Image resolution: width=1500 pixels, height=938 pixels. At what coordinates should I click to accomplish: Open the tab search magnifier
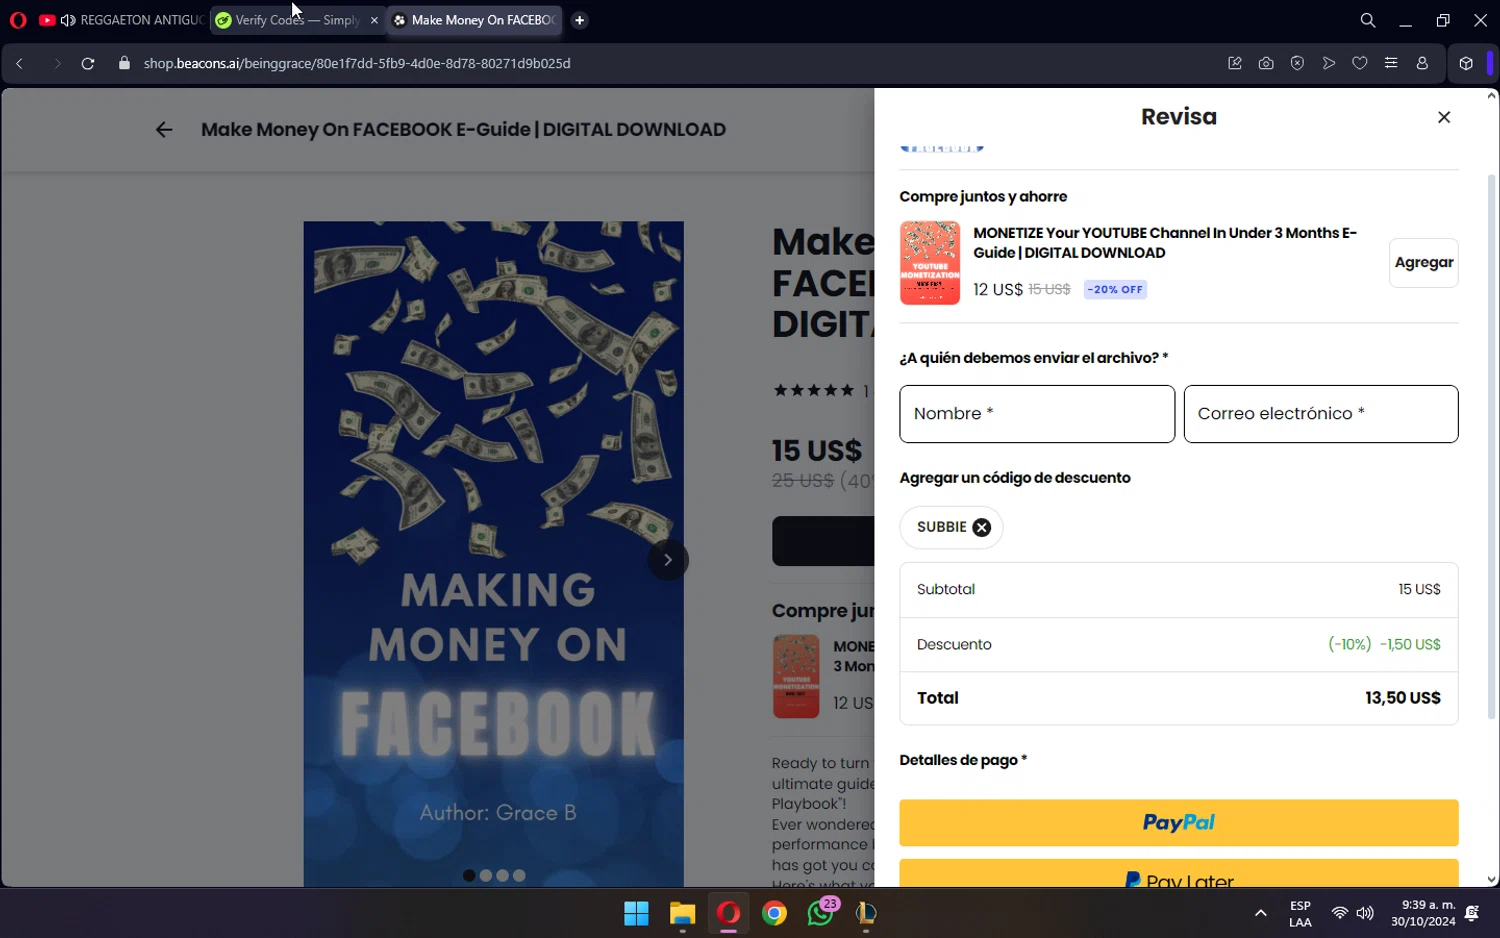(x=1368, y=20)
